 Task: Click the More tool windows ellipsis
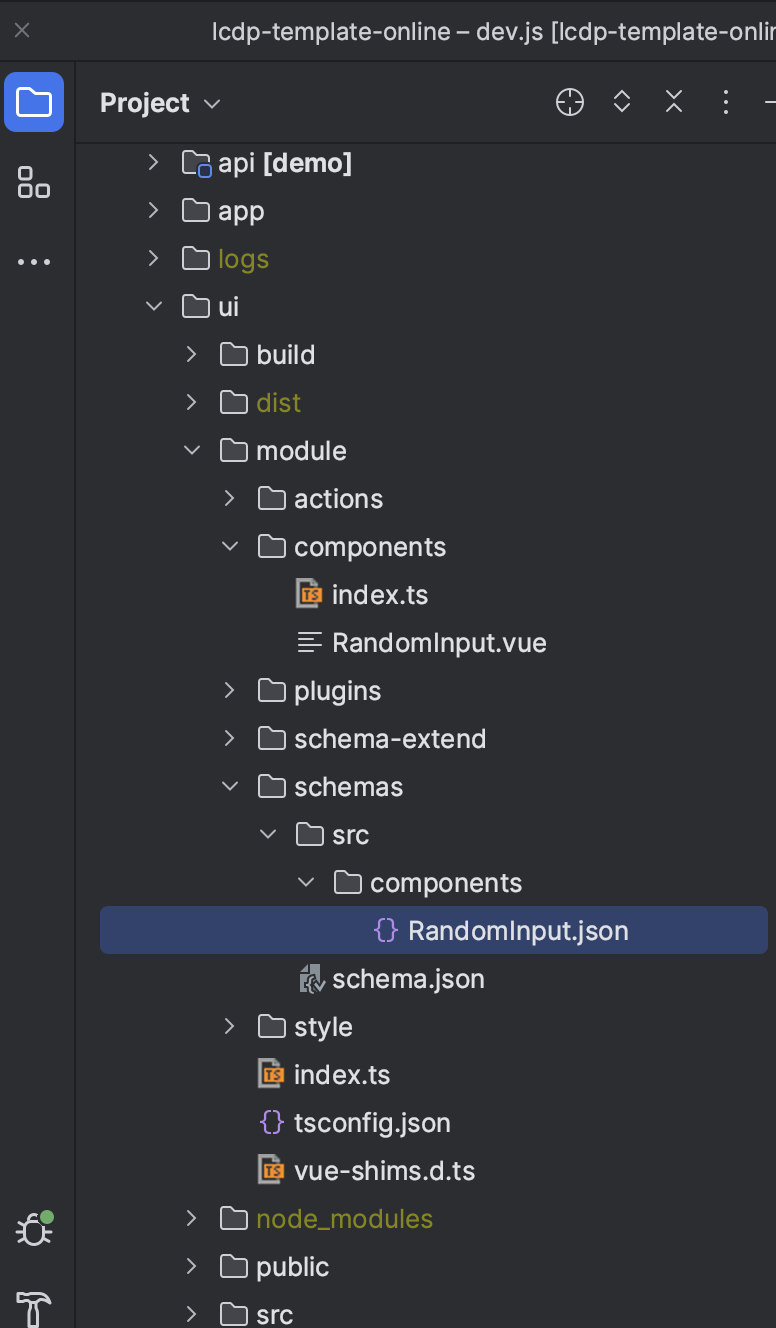[34, 262]
